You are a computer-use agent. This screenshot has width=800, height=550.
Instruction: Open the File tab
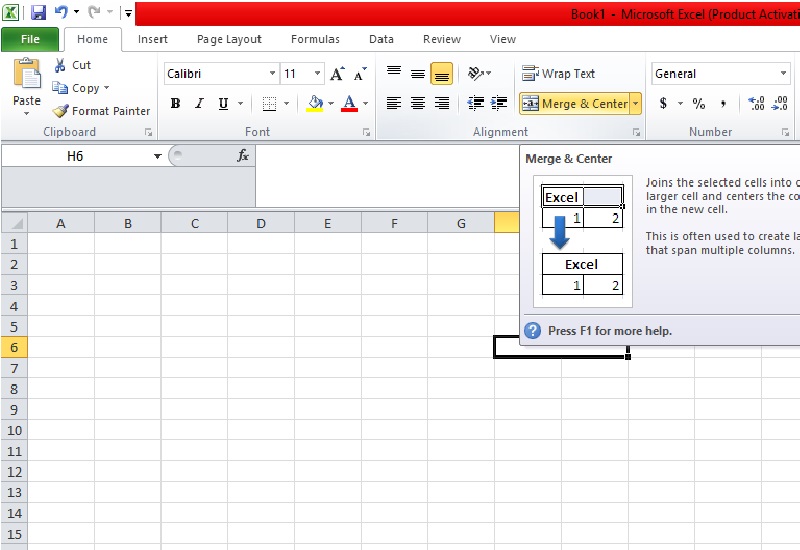(30, 39)
